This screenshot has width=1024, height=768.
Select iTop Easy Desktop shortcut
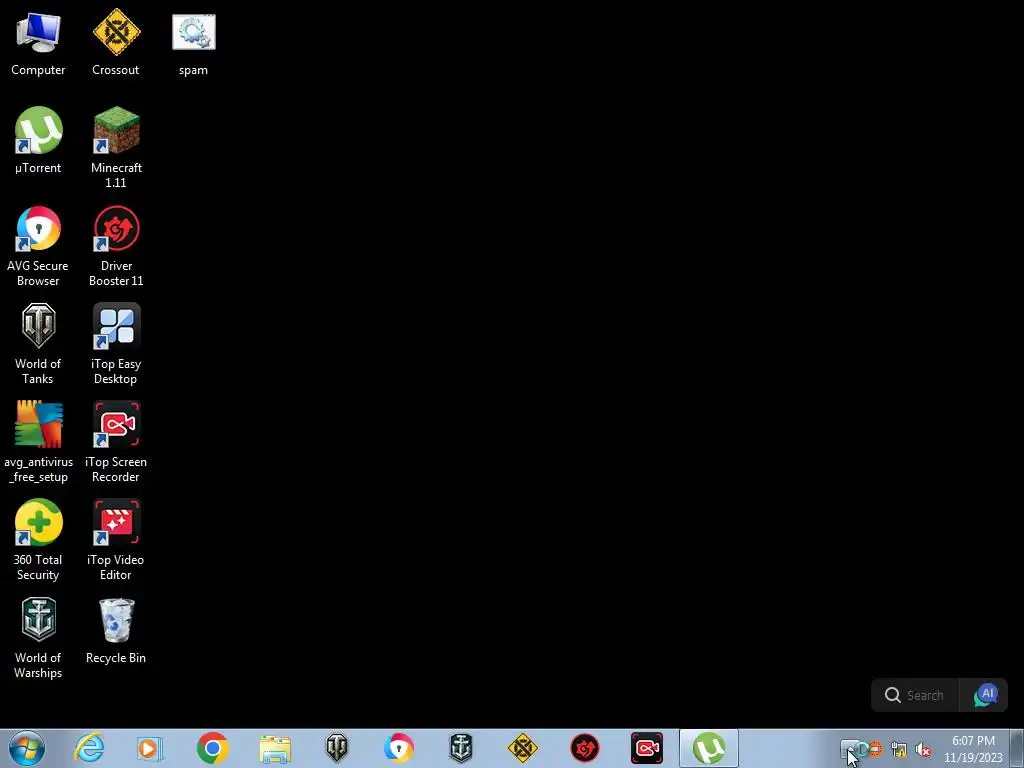click(116, 345)
